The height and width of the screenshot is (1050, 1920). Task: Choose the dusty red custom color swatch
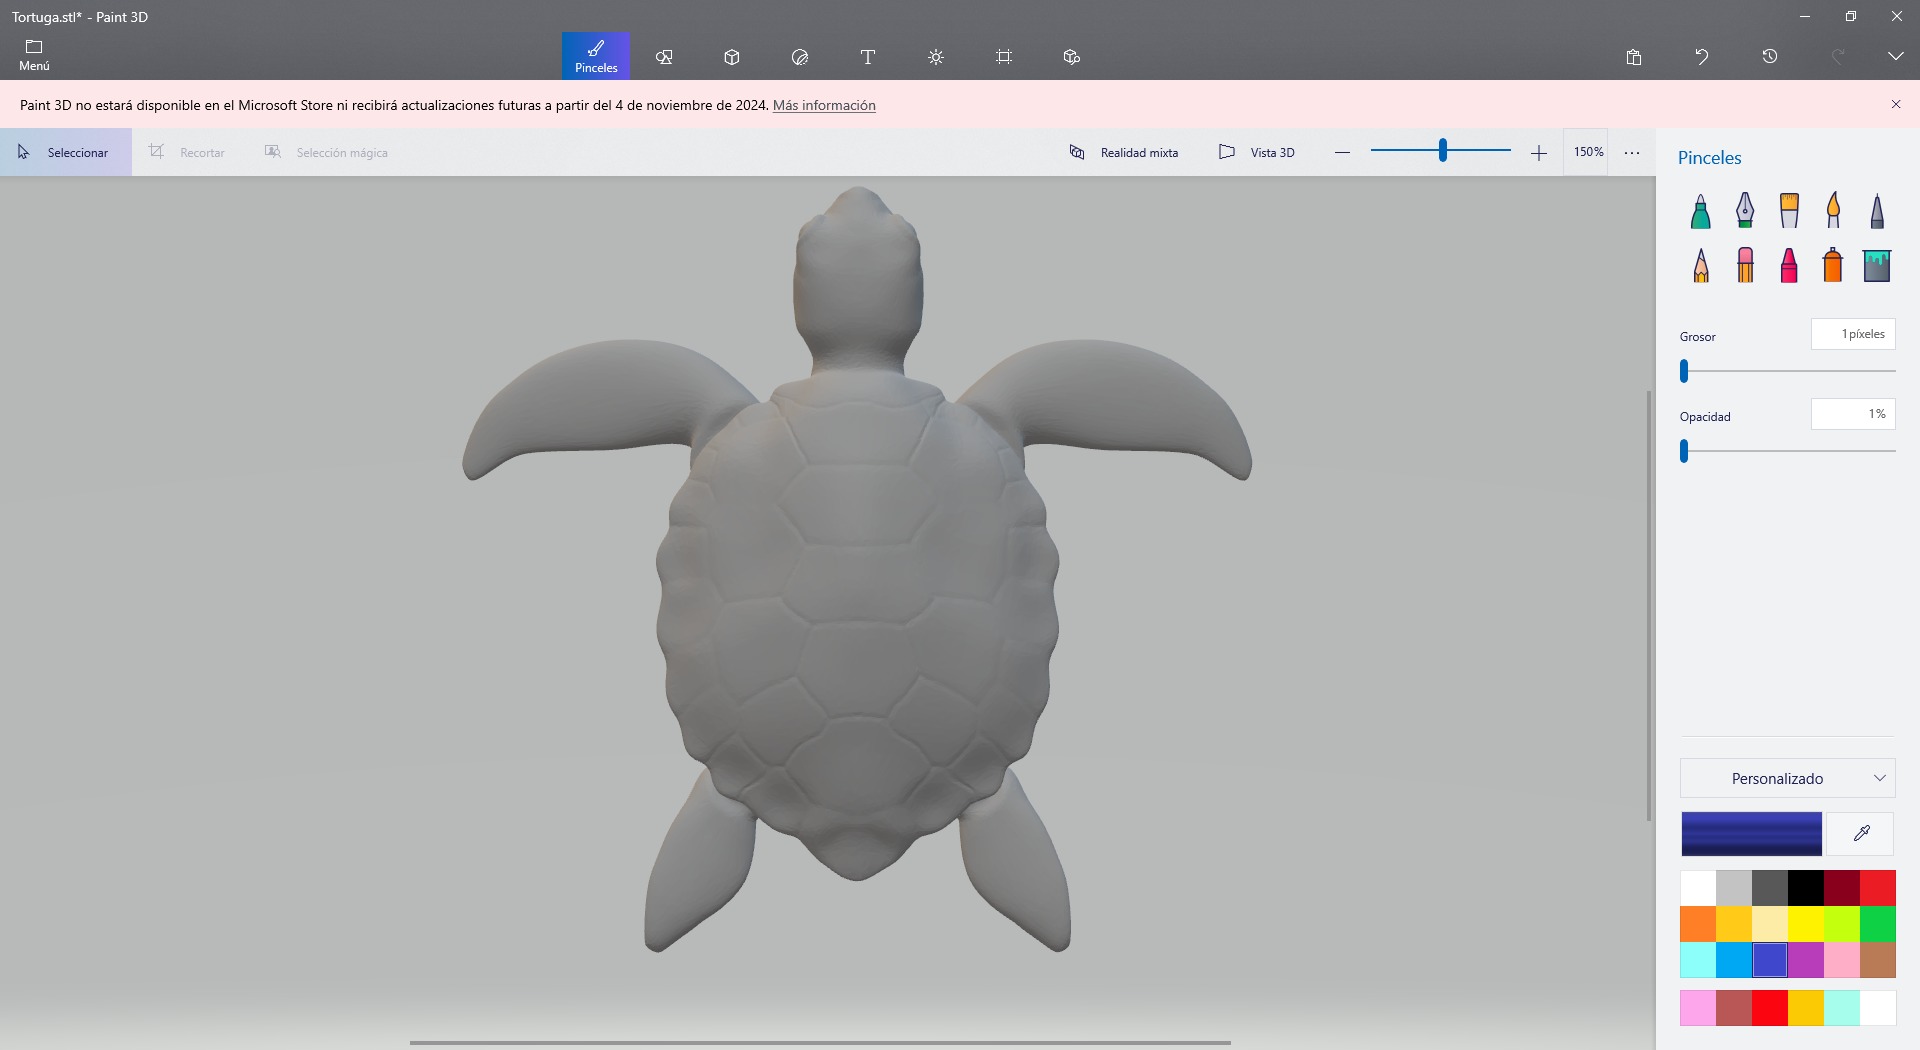point(1734,1008)
